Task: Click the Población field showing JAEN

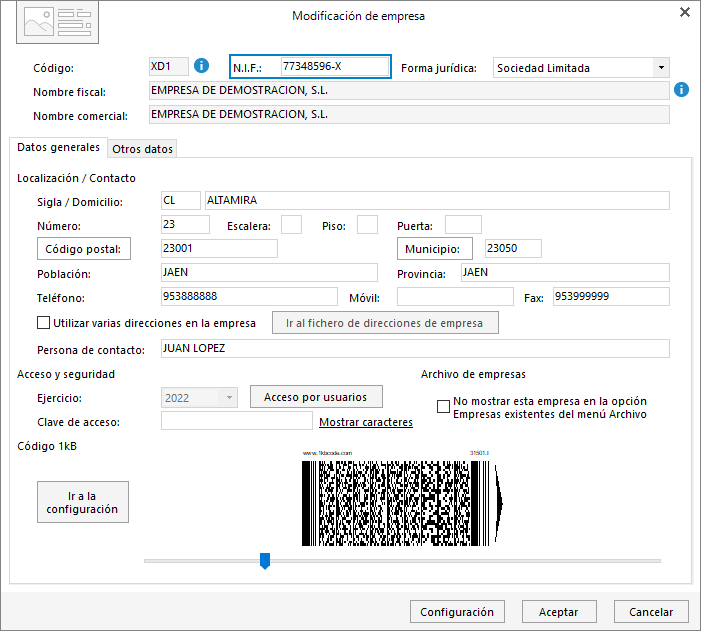Action: click(x=269, y=272)
